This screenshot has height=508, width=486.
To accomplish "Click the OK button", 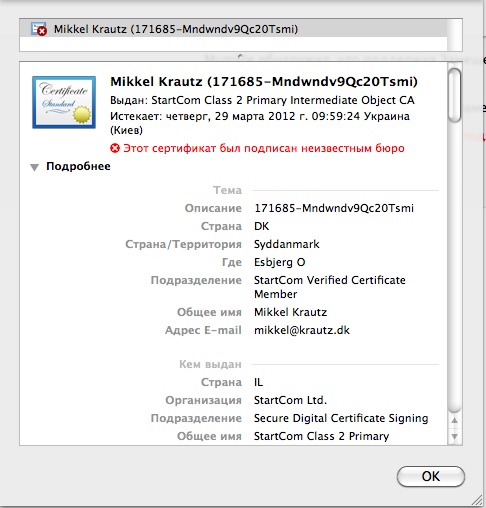I will pyautogui.click(x=431, y=476).
